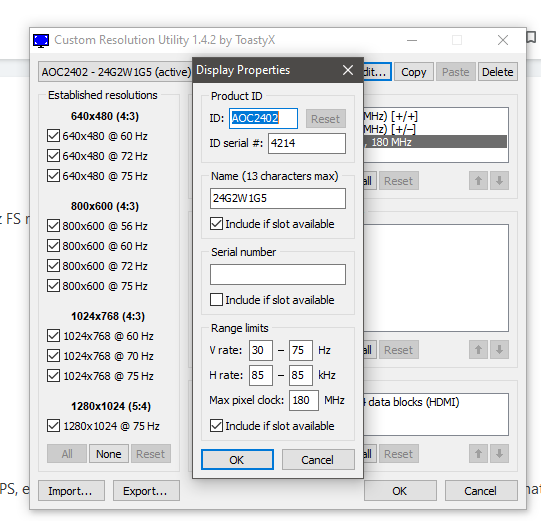The width and height of the screenshot is (541, 521).
Task: Open the AOC2402 active display dropdown
Action: click(115, 72)
